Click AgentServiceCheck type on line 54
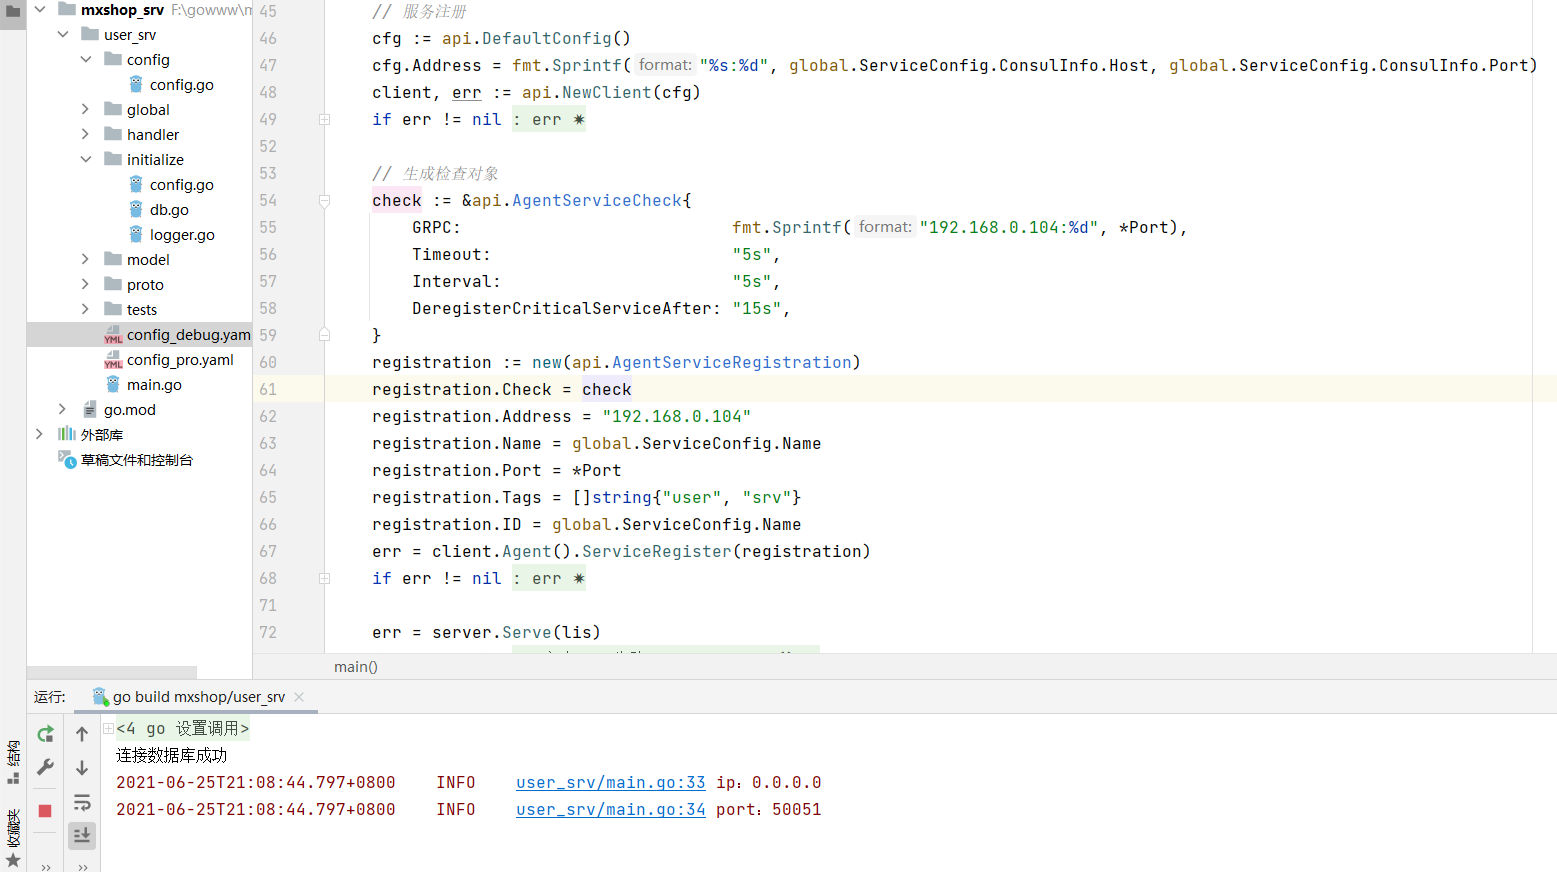This screenshot has width=1557, height=872. pos(597,201)
